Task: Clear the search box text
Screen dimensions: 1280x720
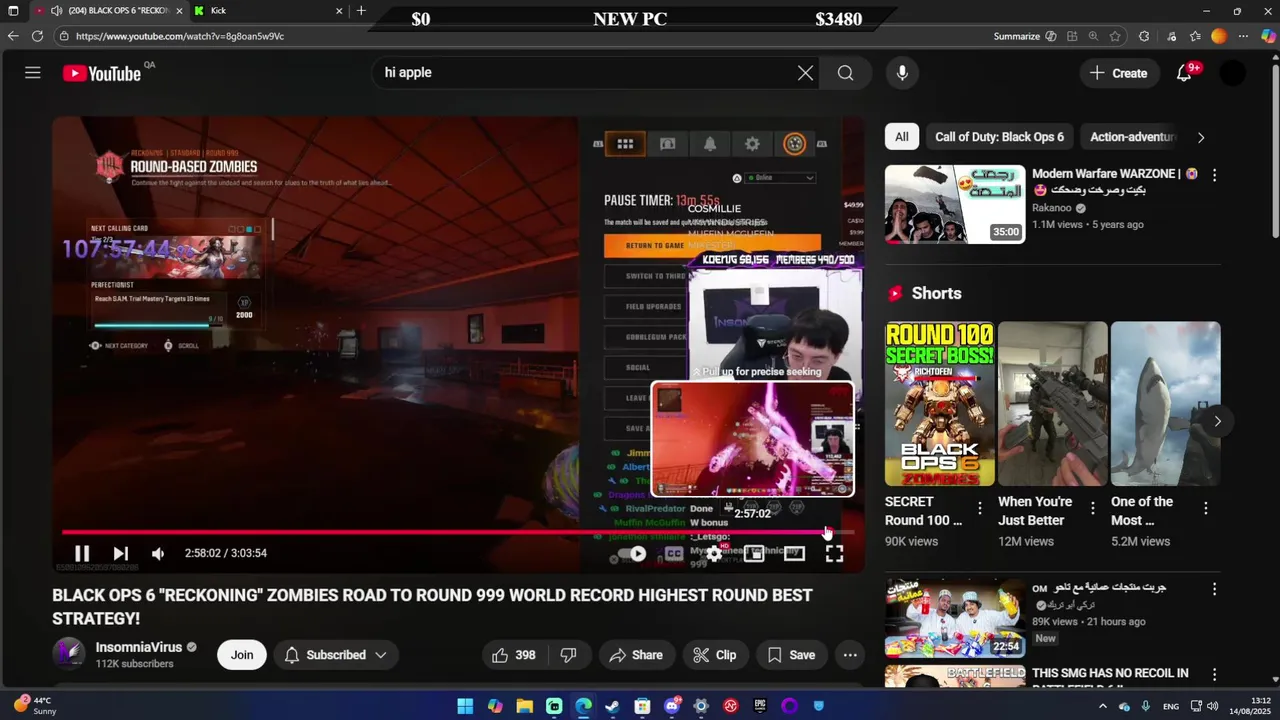Action: pyautogui.click(x=805, y=73)
